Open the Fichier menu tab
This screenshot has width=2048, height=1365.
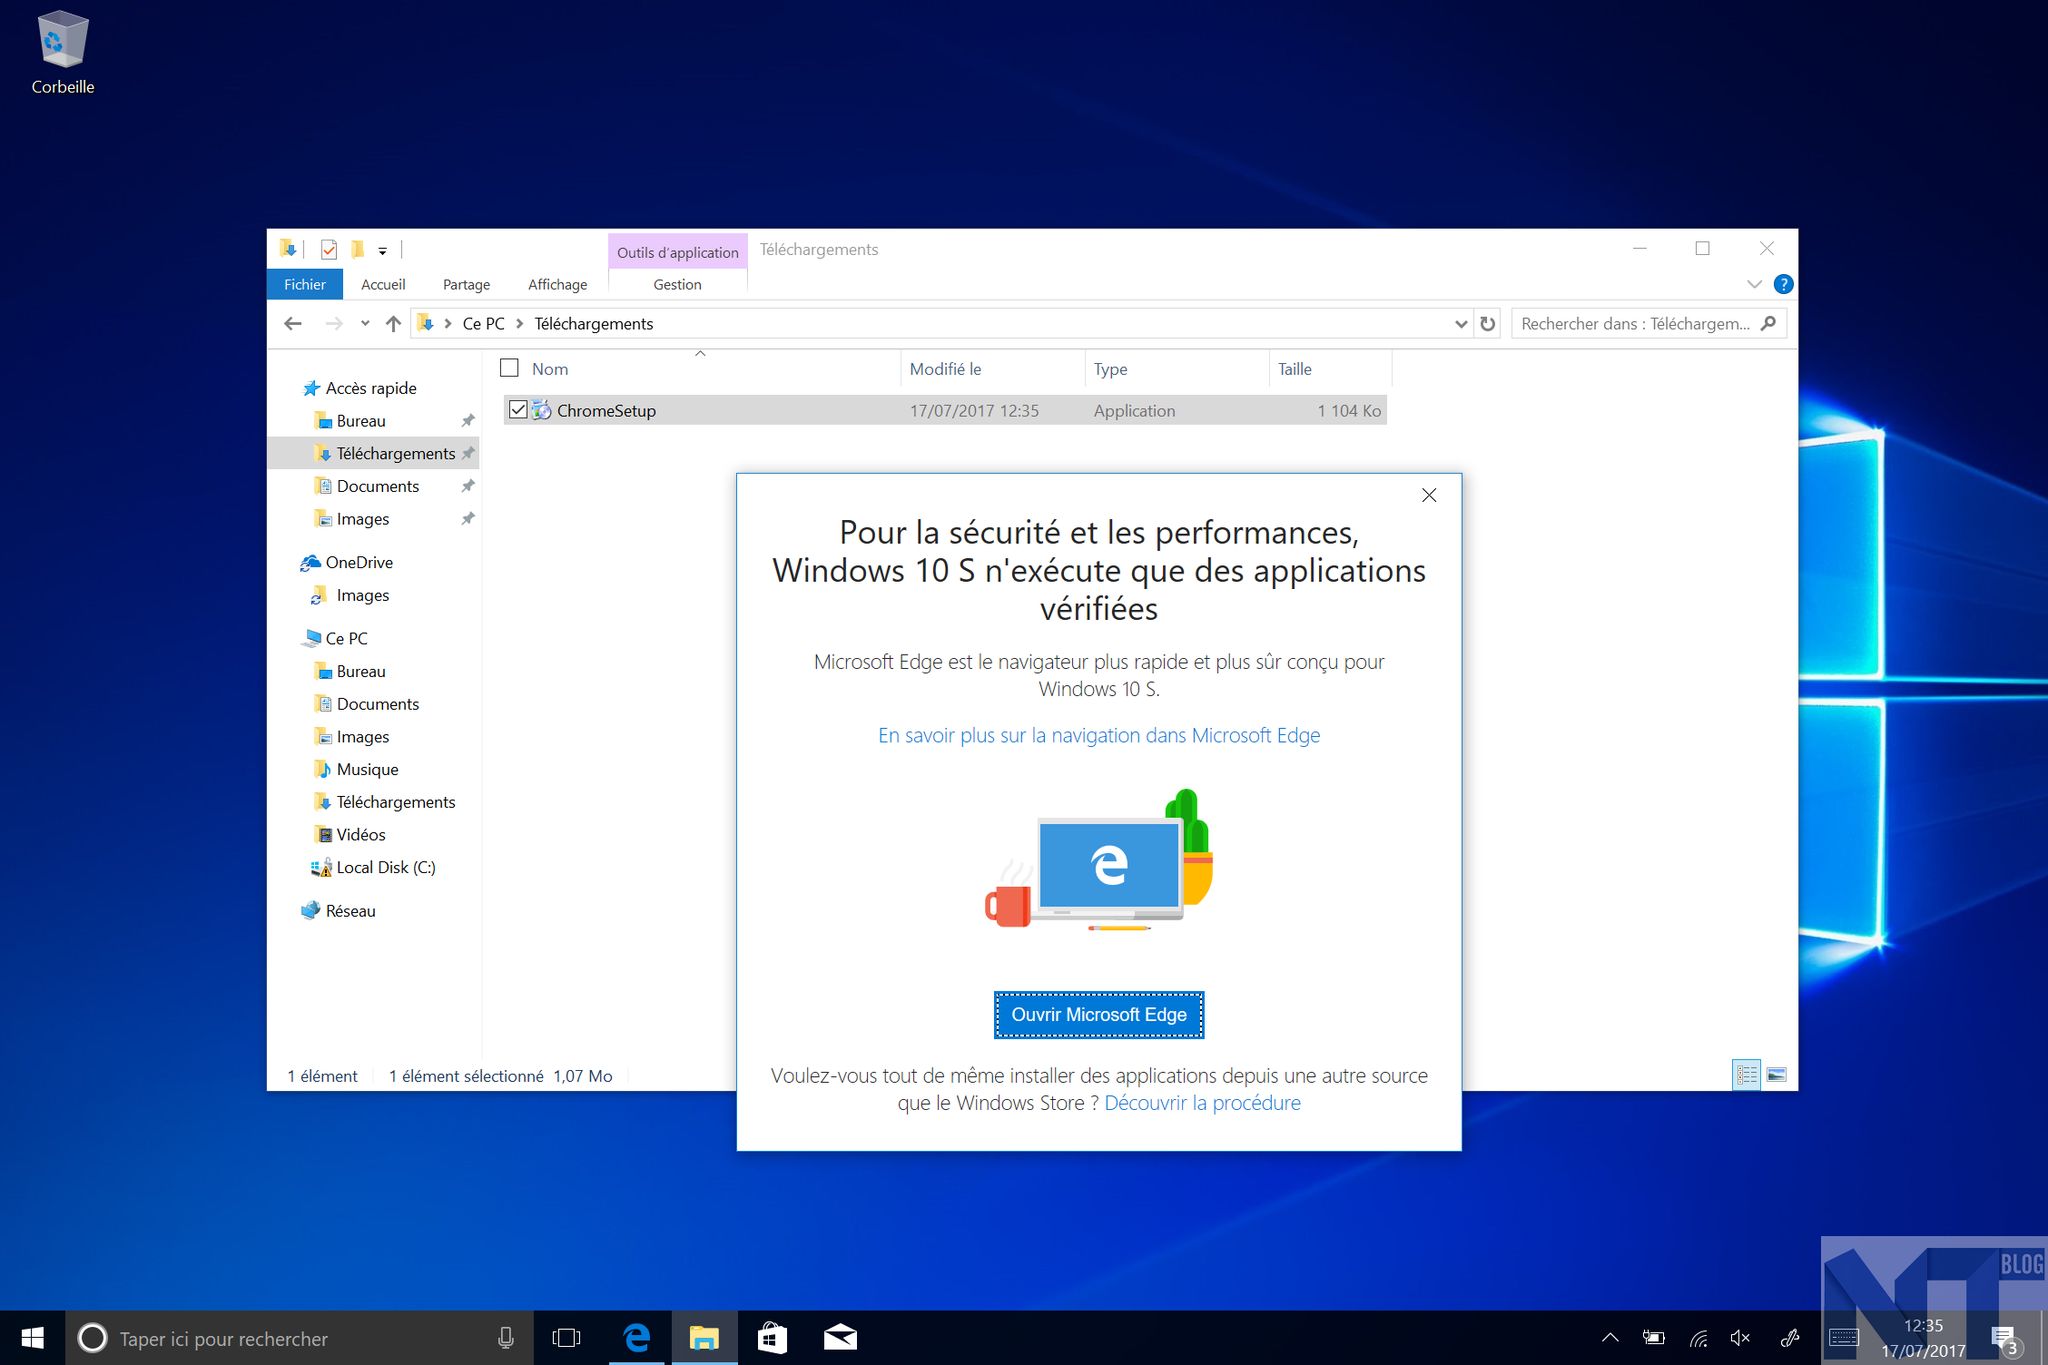(x=305, y=284)
